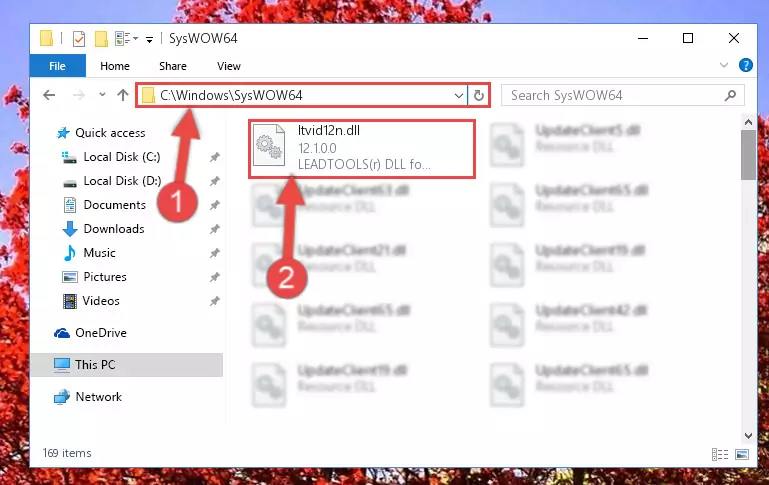Image resolution: width=769 pixels, height=485 pixels.
Task: Refresh the SysWOW64 folder view
Action: point(479,95)
